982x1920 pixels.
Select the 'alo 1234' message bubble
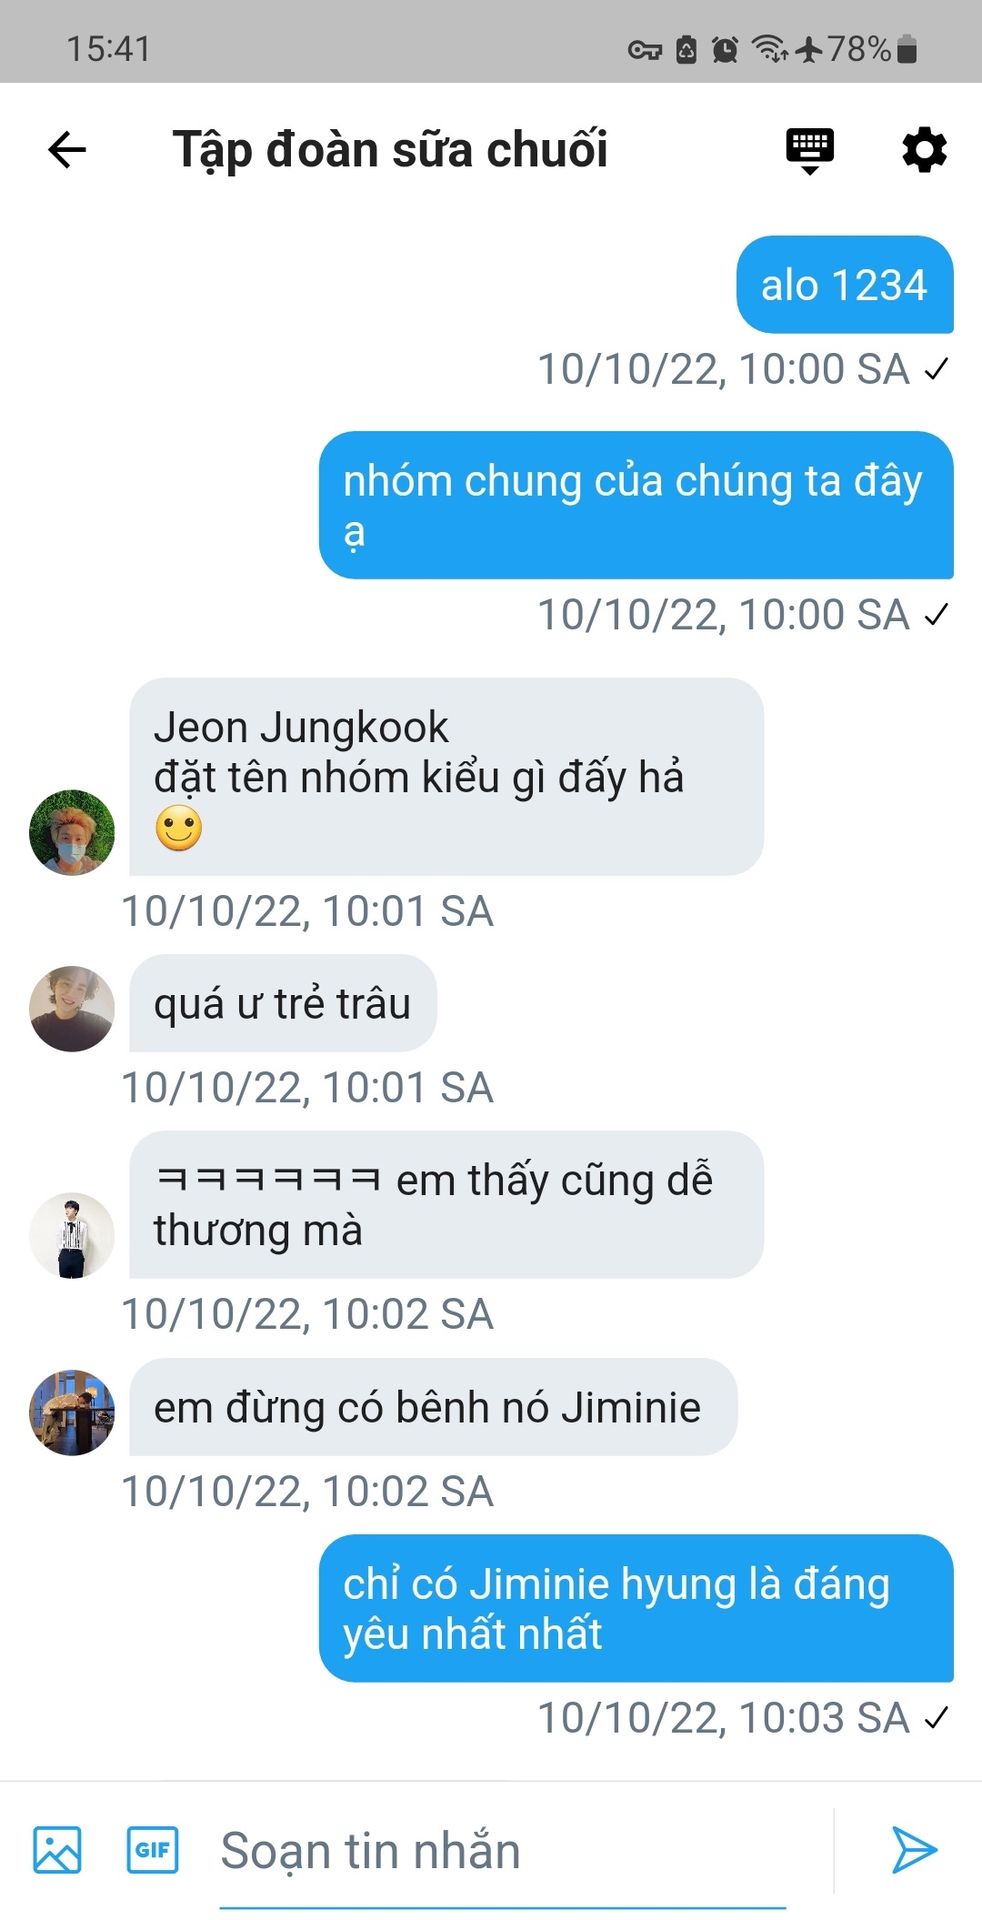pyautogui.click(x=845, y=285)
